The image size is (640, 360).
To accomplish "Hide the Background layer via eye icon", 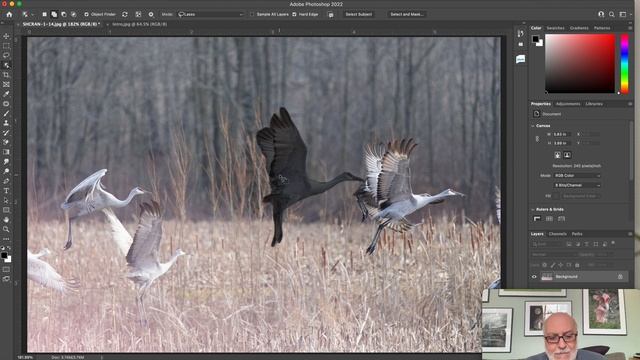I will click(x=534, y=277).
